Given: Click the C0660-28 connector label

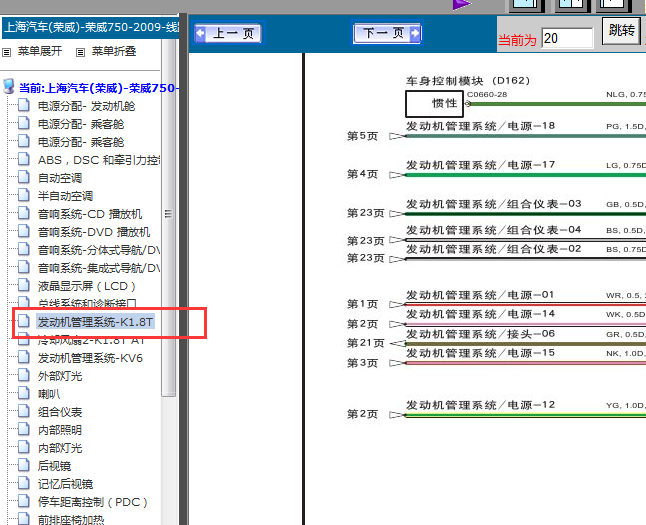Looking at the screenshot, I should [487, 94].
